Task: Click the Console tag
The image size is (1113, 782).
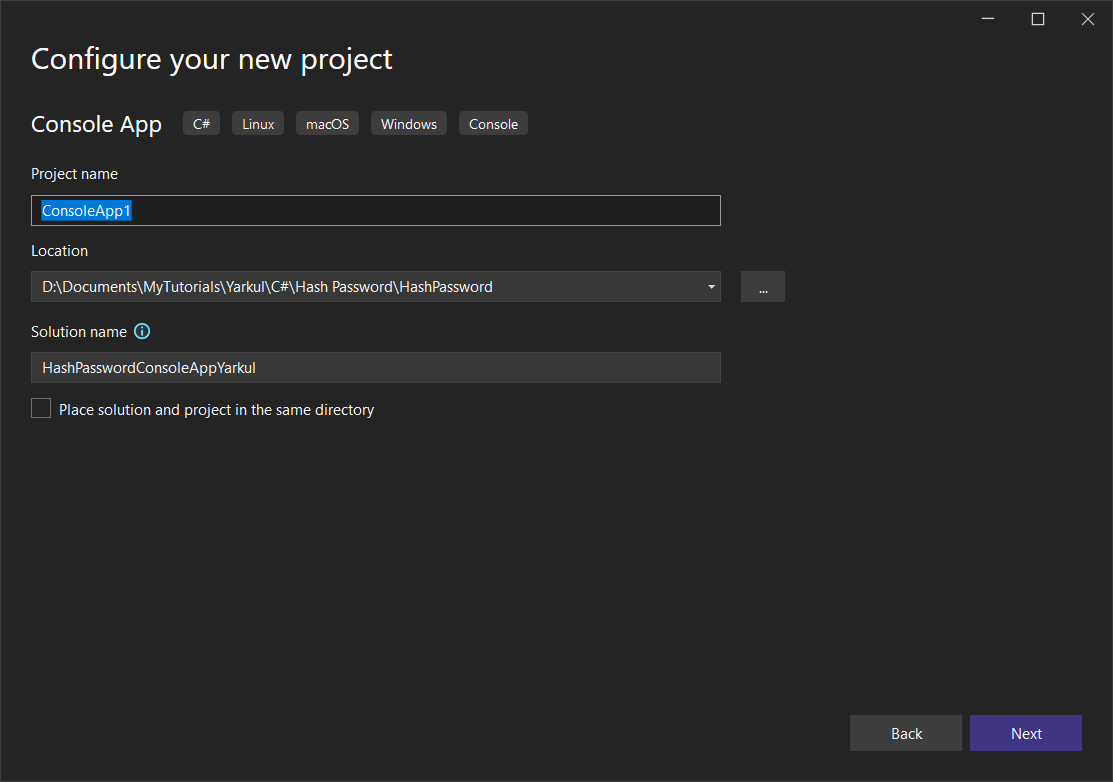Action: click(493, 123)
